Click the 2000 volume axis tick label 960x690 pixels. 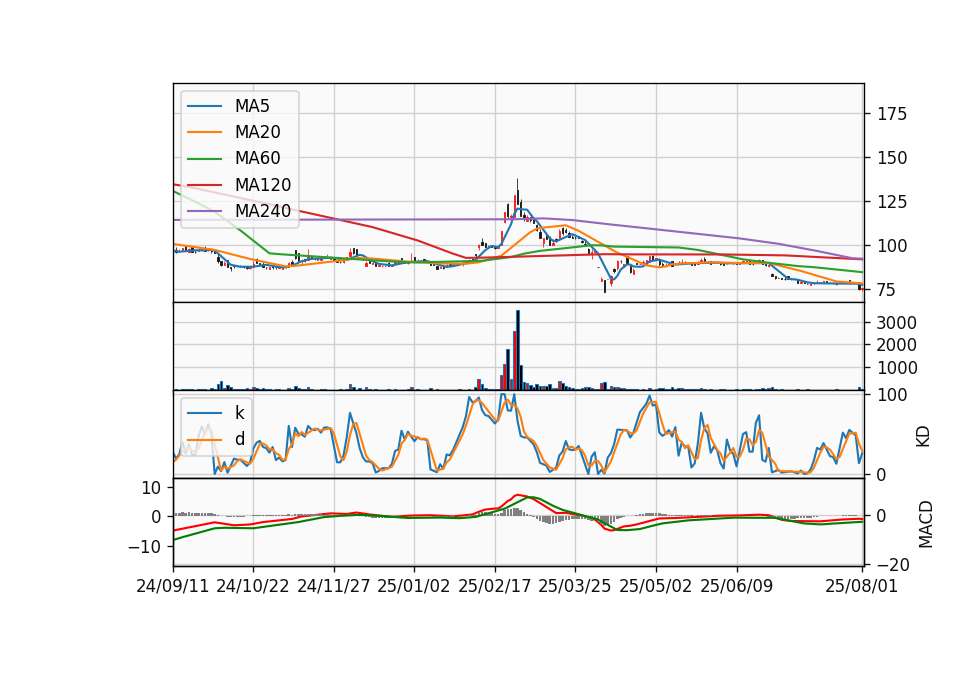tap(896, 345)
